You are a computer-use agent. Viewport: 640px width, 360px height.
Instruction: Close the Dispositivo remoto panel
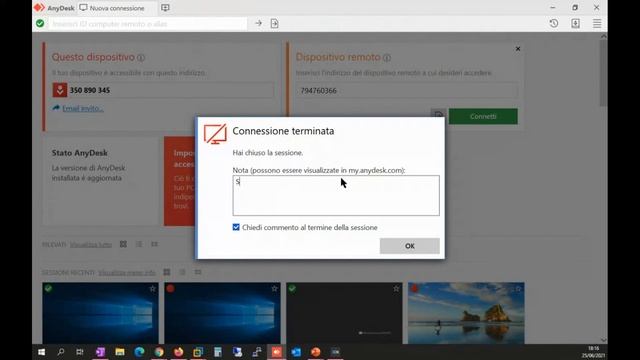click(518, 49)
